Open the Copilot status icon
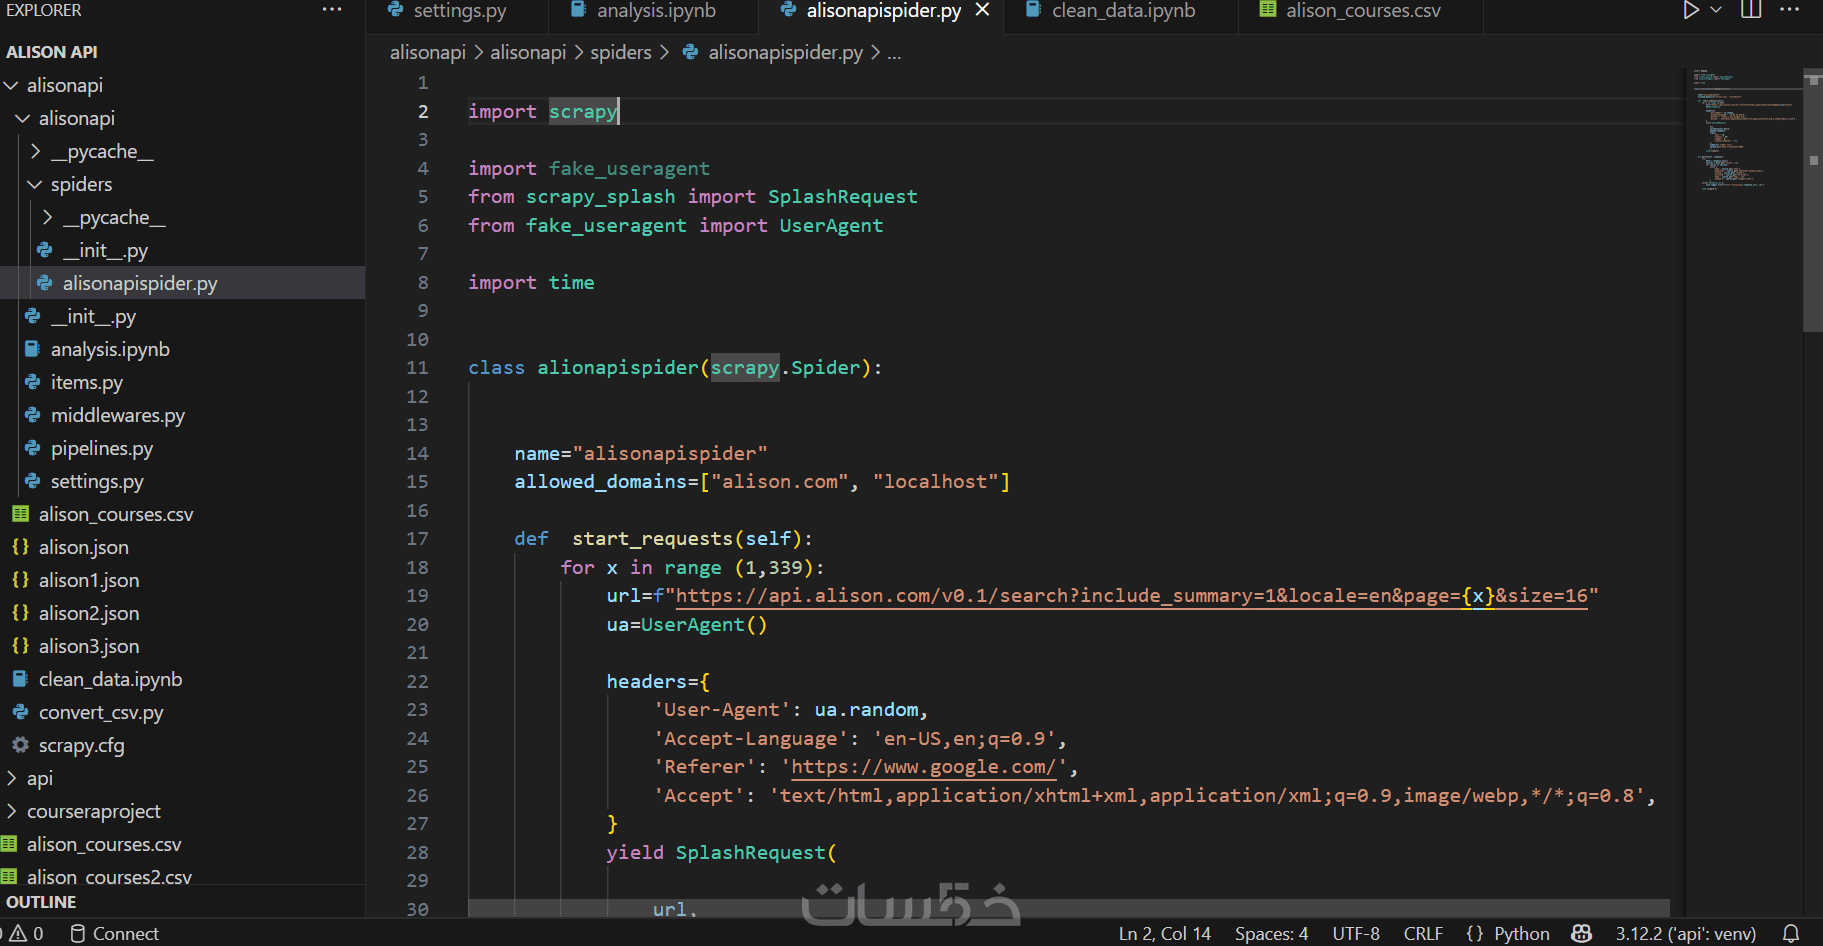This screenshot has width=1823, height=946. pos(1581,933)
